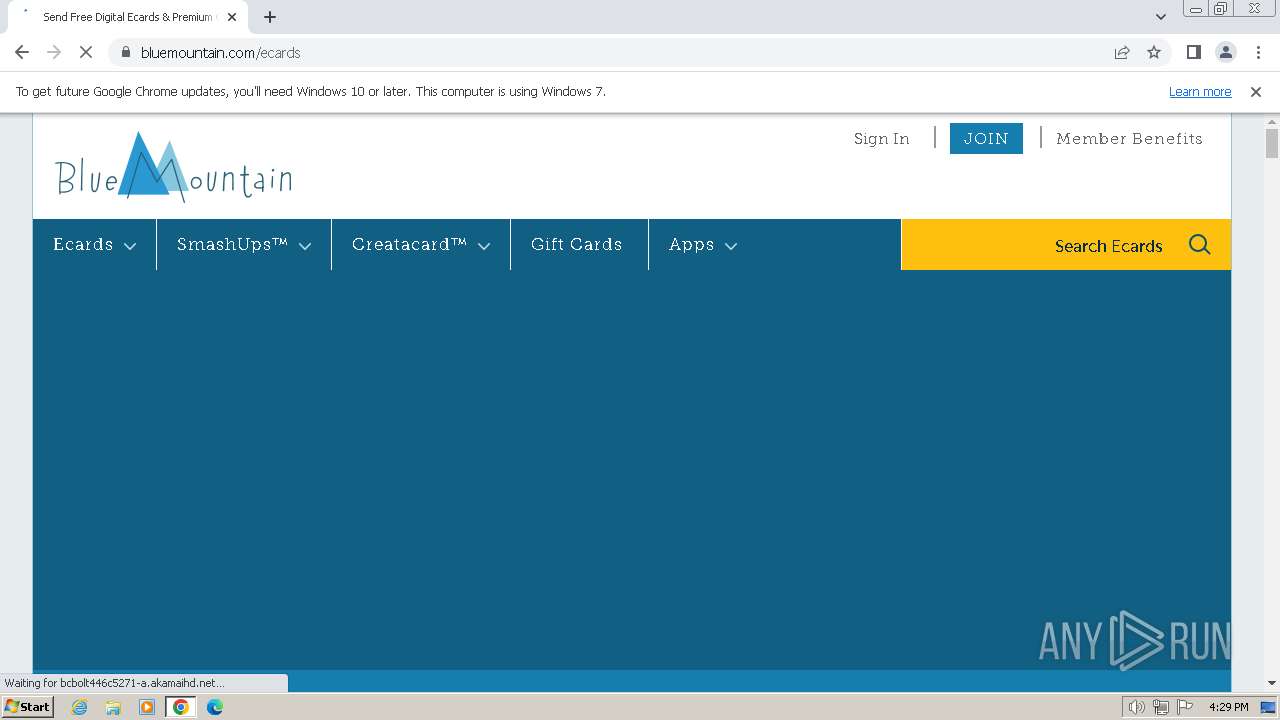Expand the Creatacard chevron arrow
Screen dimensions: 1280x720
point(484,246)
